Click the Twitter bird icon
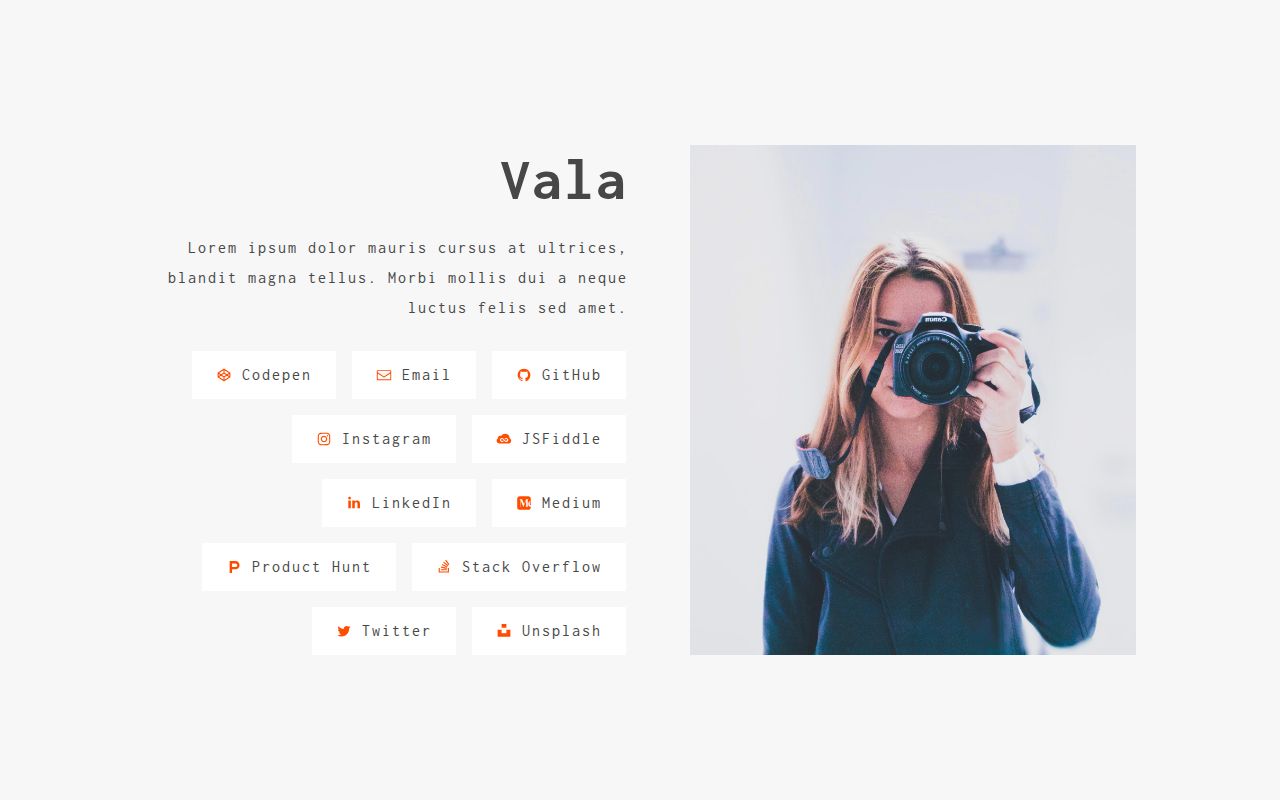Screen dimensions: 1280x800 tap(344, 631)
